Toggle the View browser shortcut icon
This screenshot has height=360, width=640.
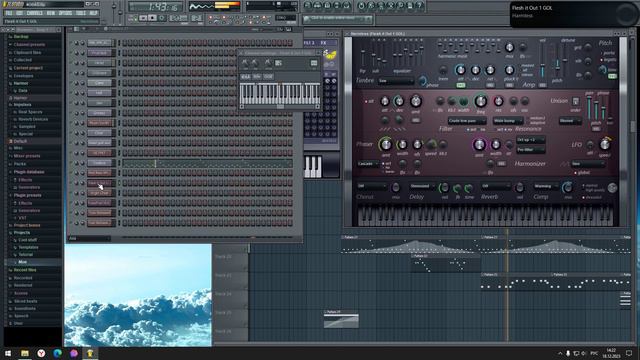tap(337, 5)
